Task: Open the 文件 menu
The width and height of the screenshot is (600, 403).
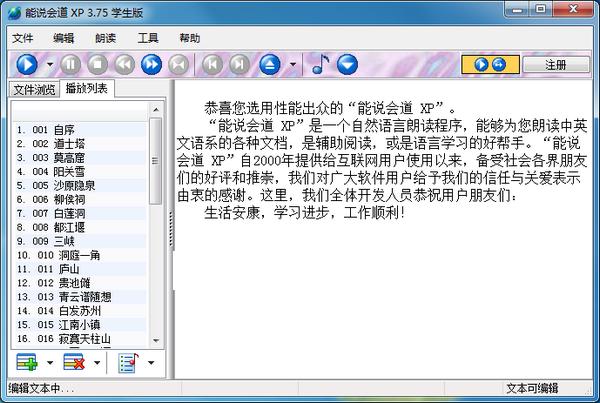Action: [23, 38]
